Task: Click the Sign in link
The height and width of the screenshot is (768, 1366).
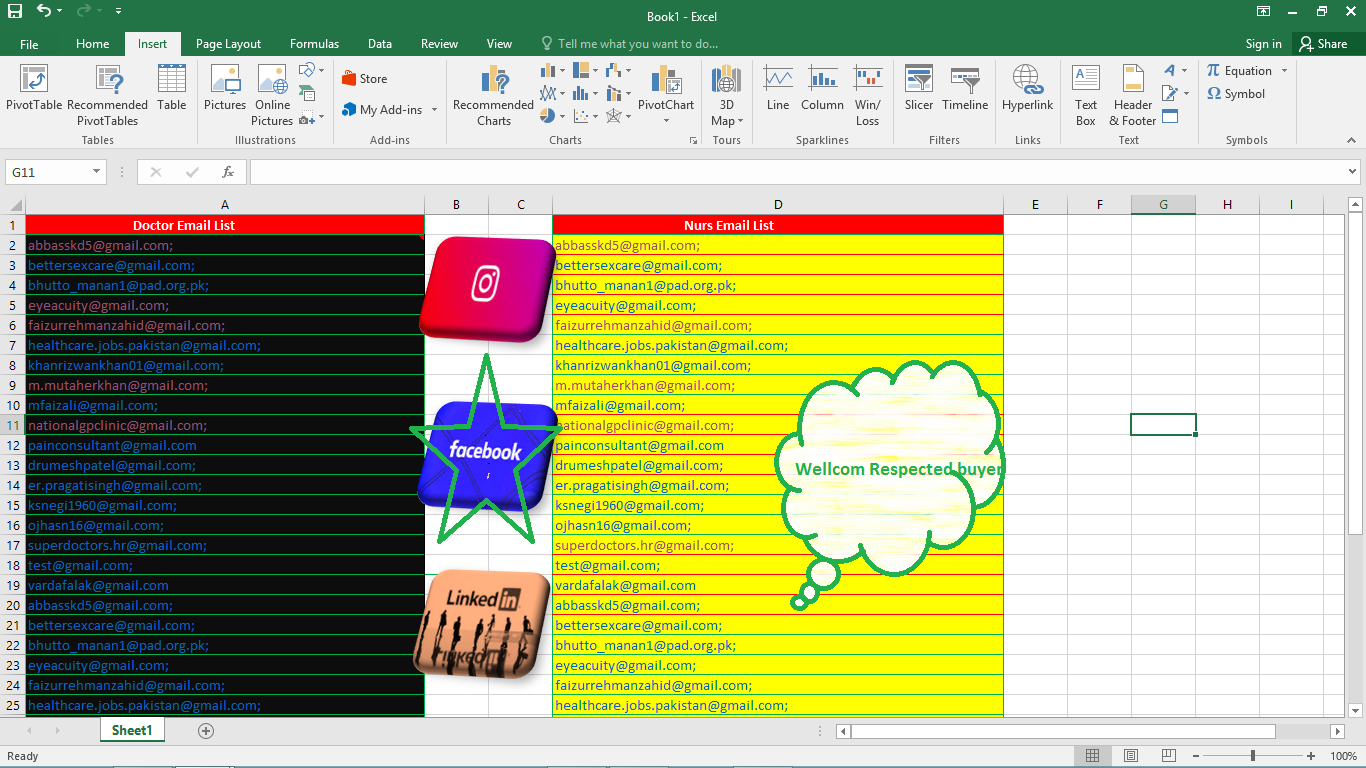Action: (1262, 44)
